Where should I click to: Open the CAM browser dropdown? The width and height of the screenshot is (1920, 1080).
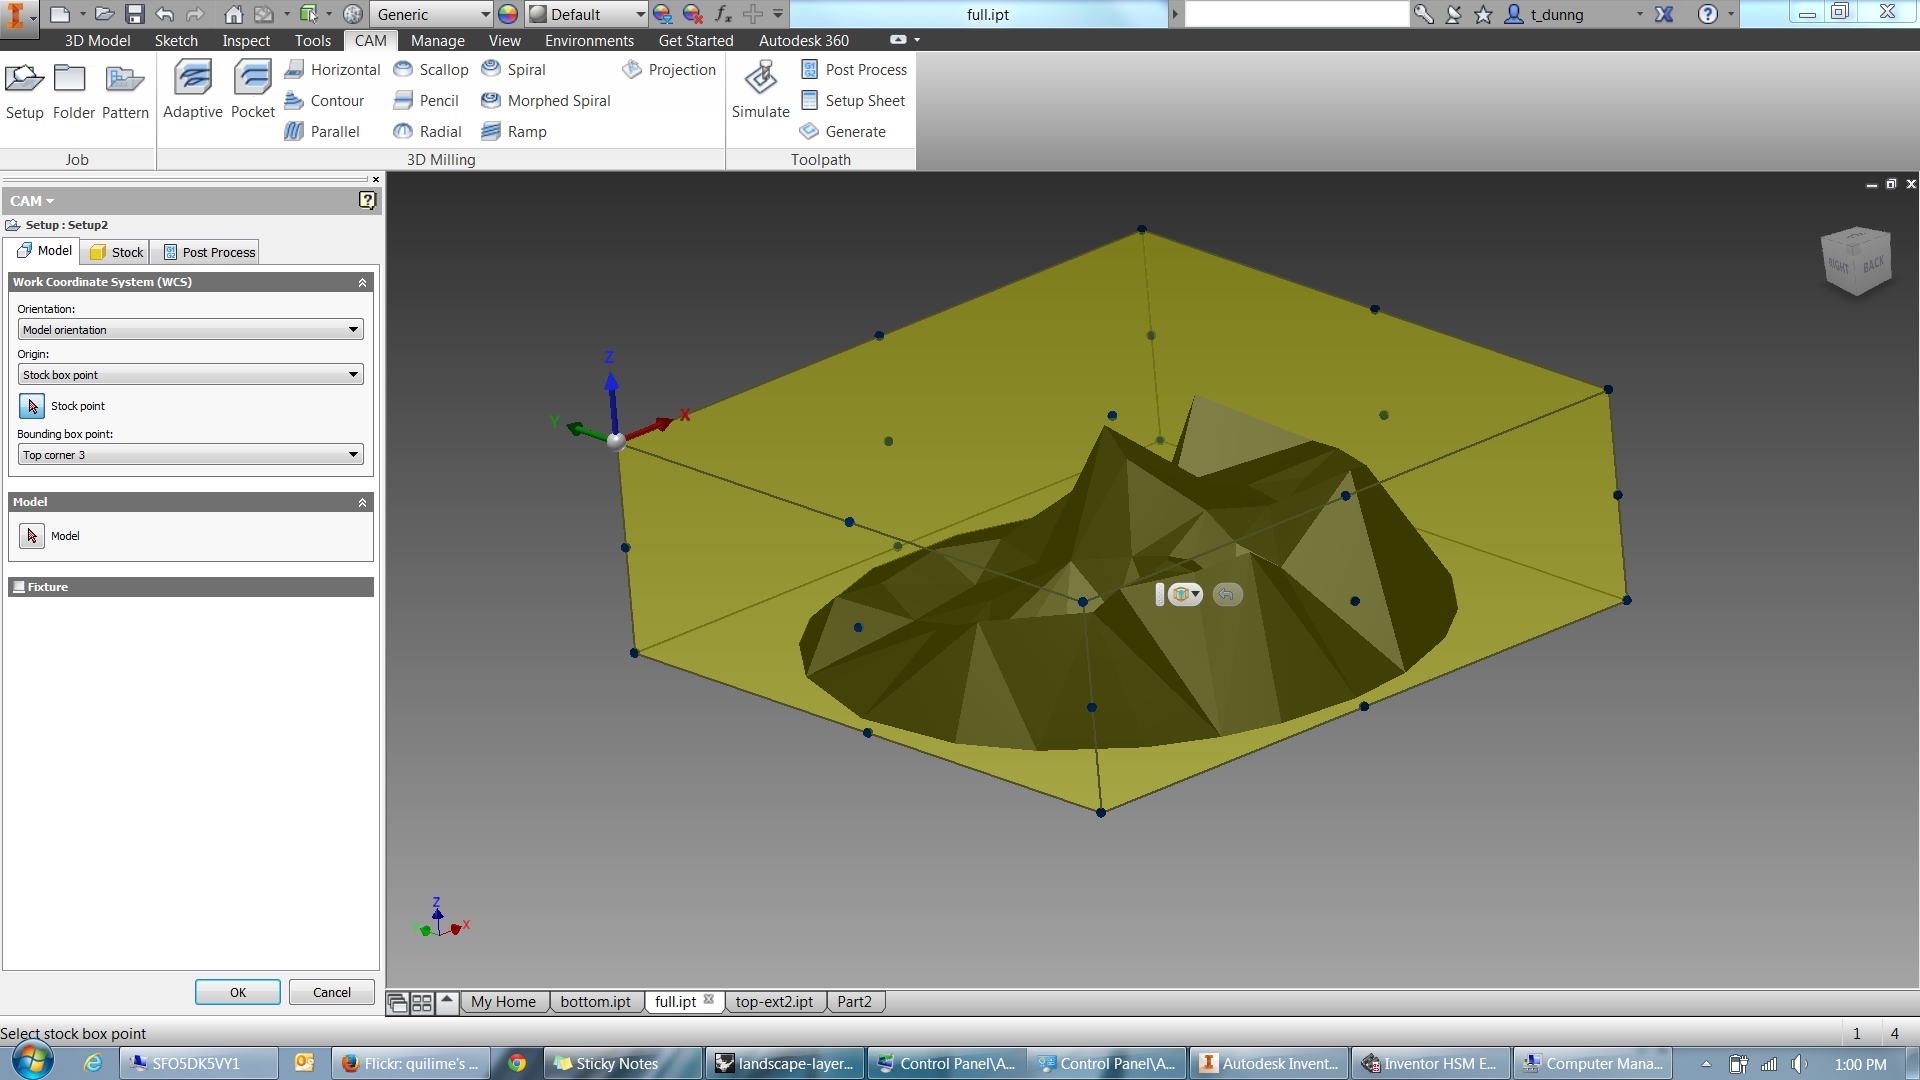[32, 201]
